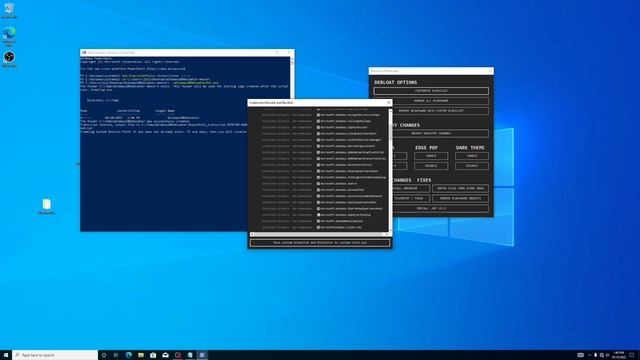Close the Customise Blocklist dialog
Image resolution: width=640 pixels, height=360 pixels.
pos(389,102)
